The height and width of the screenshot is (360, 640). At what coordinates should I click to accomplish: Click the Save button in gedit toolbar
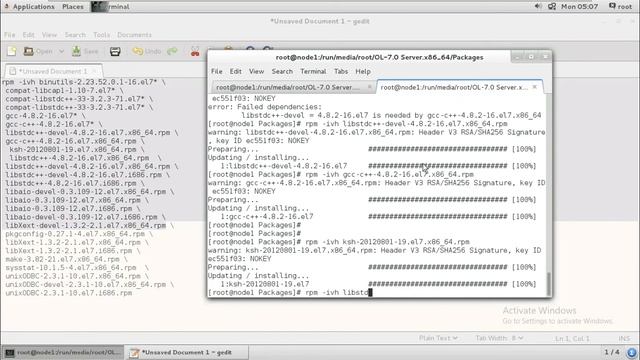click(85, 51)
